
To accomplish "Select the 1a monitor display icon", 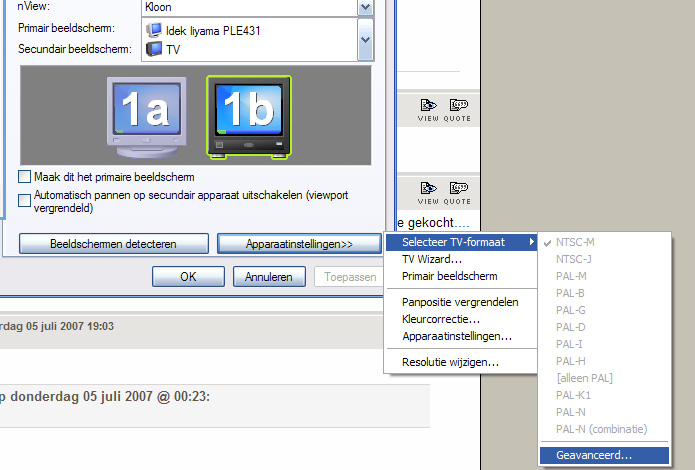I will click(x=146, y=117).
